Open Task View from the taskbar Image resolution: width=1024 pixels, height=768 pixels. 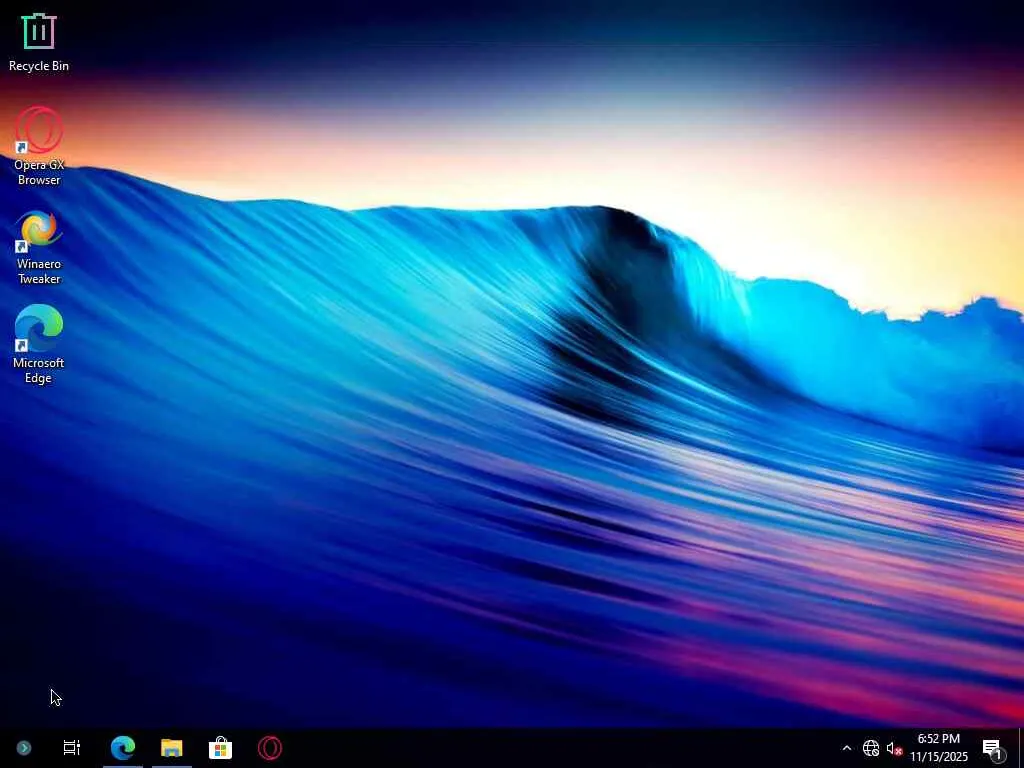pyautogui.click(x=71, y=748)
